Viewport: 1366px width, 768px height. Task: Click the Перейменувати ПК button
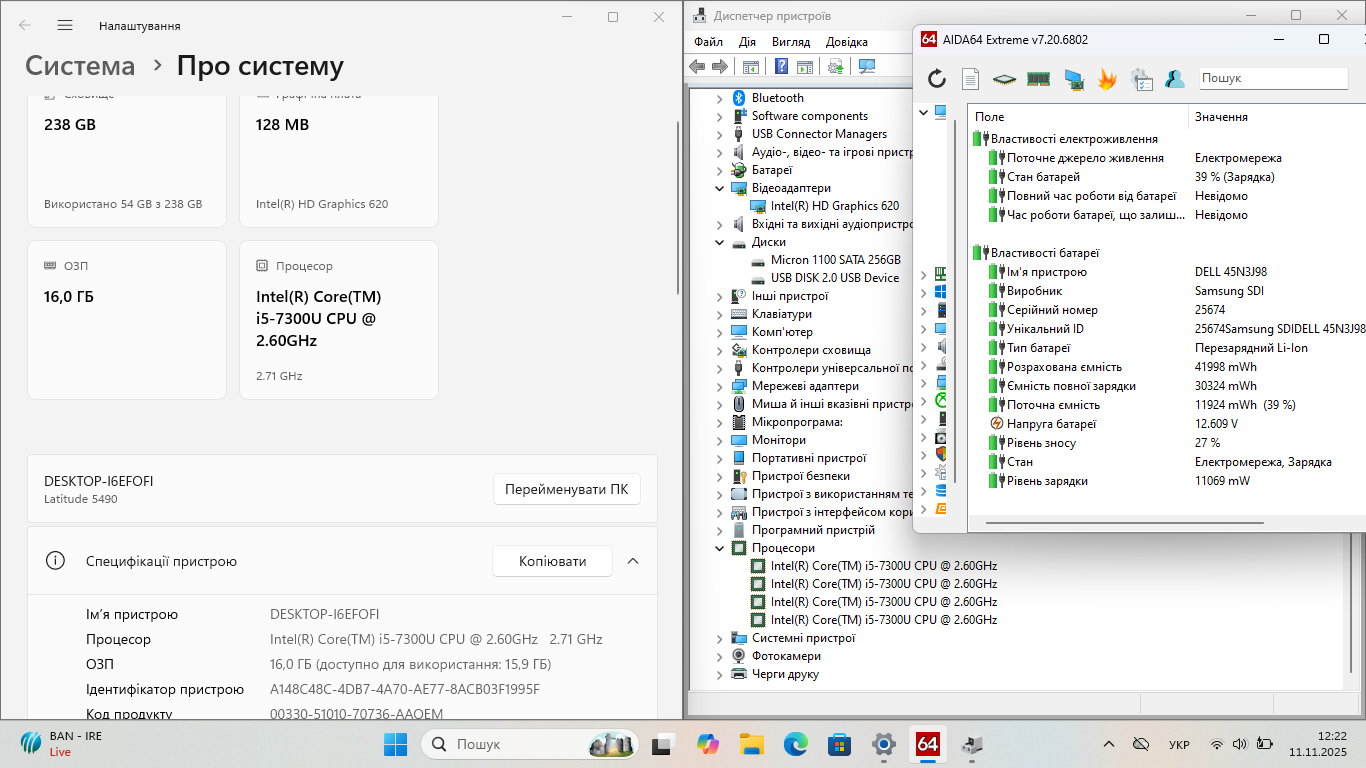[x=566, y=490]
